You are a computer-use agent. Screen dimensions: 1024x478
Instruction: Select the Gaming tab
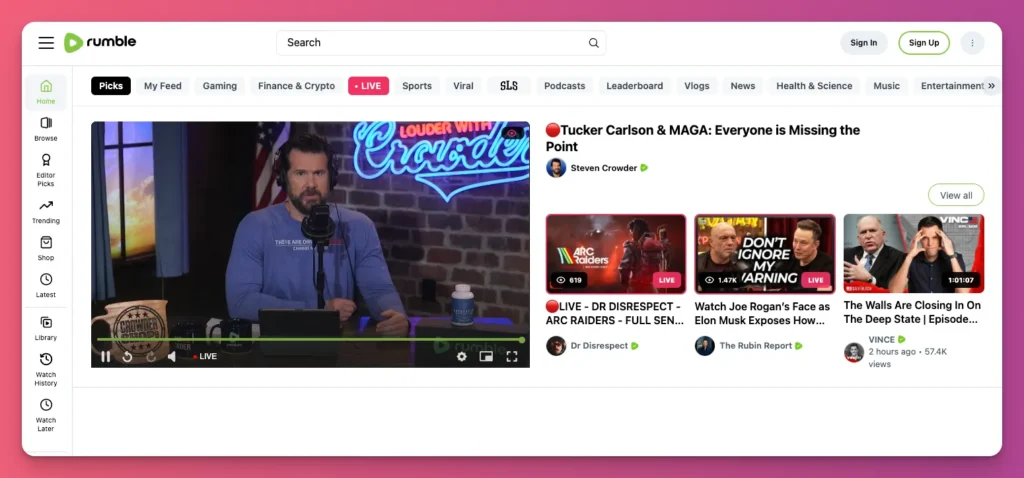click(219, 86)
